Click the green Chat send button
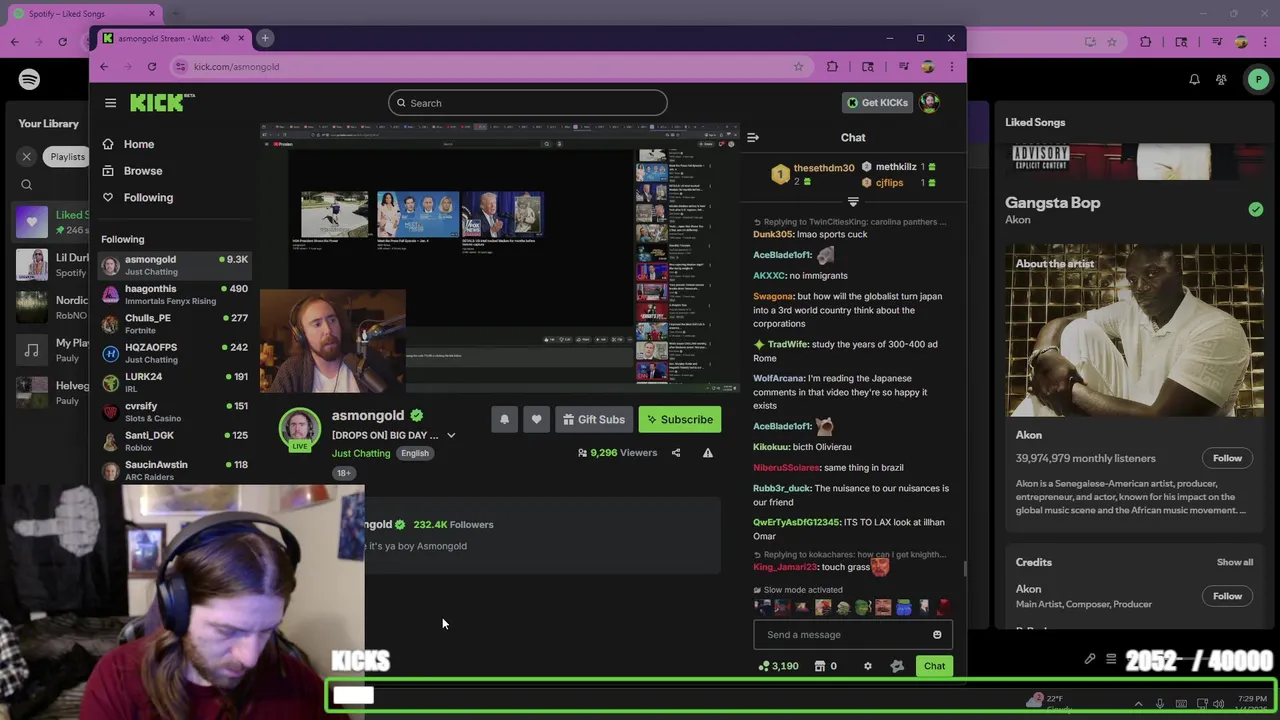Screen dimensions: 1280x720 point(934,666)
